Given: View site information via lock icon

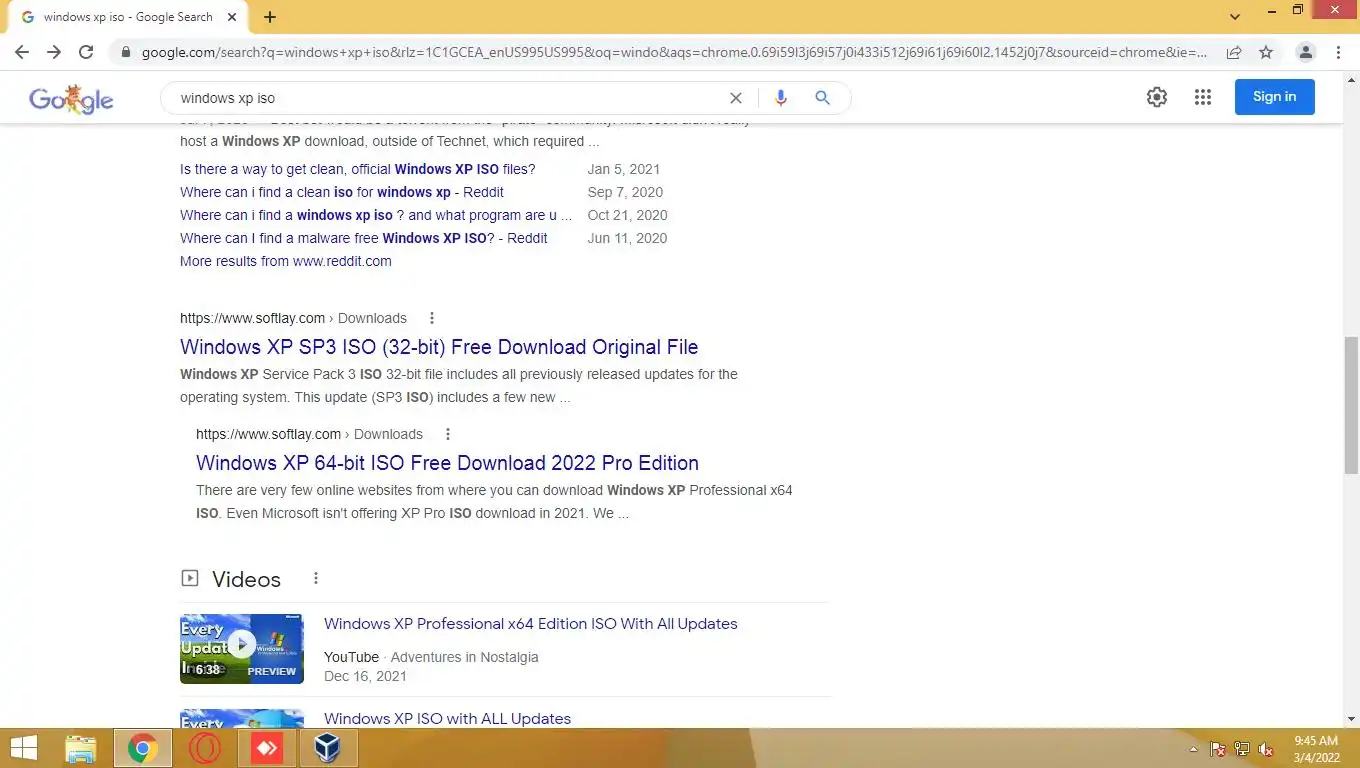Looking at the screenshot, I should click(x=125, y=52).
